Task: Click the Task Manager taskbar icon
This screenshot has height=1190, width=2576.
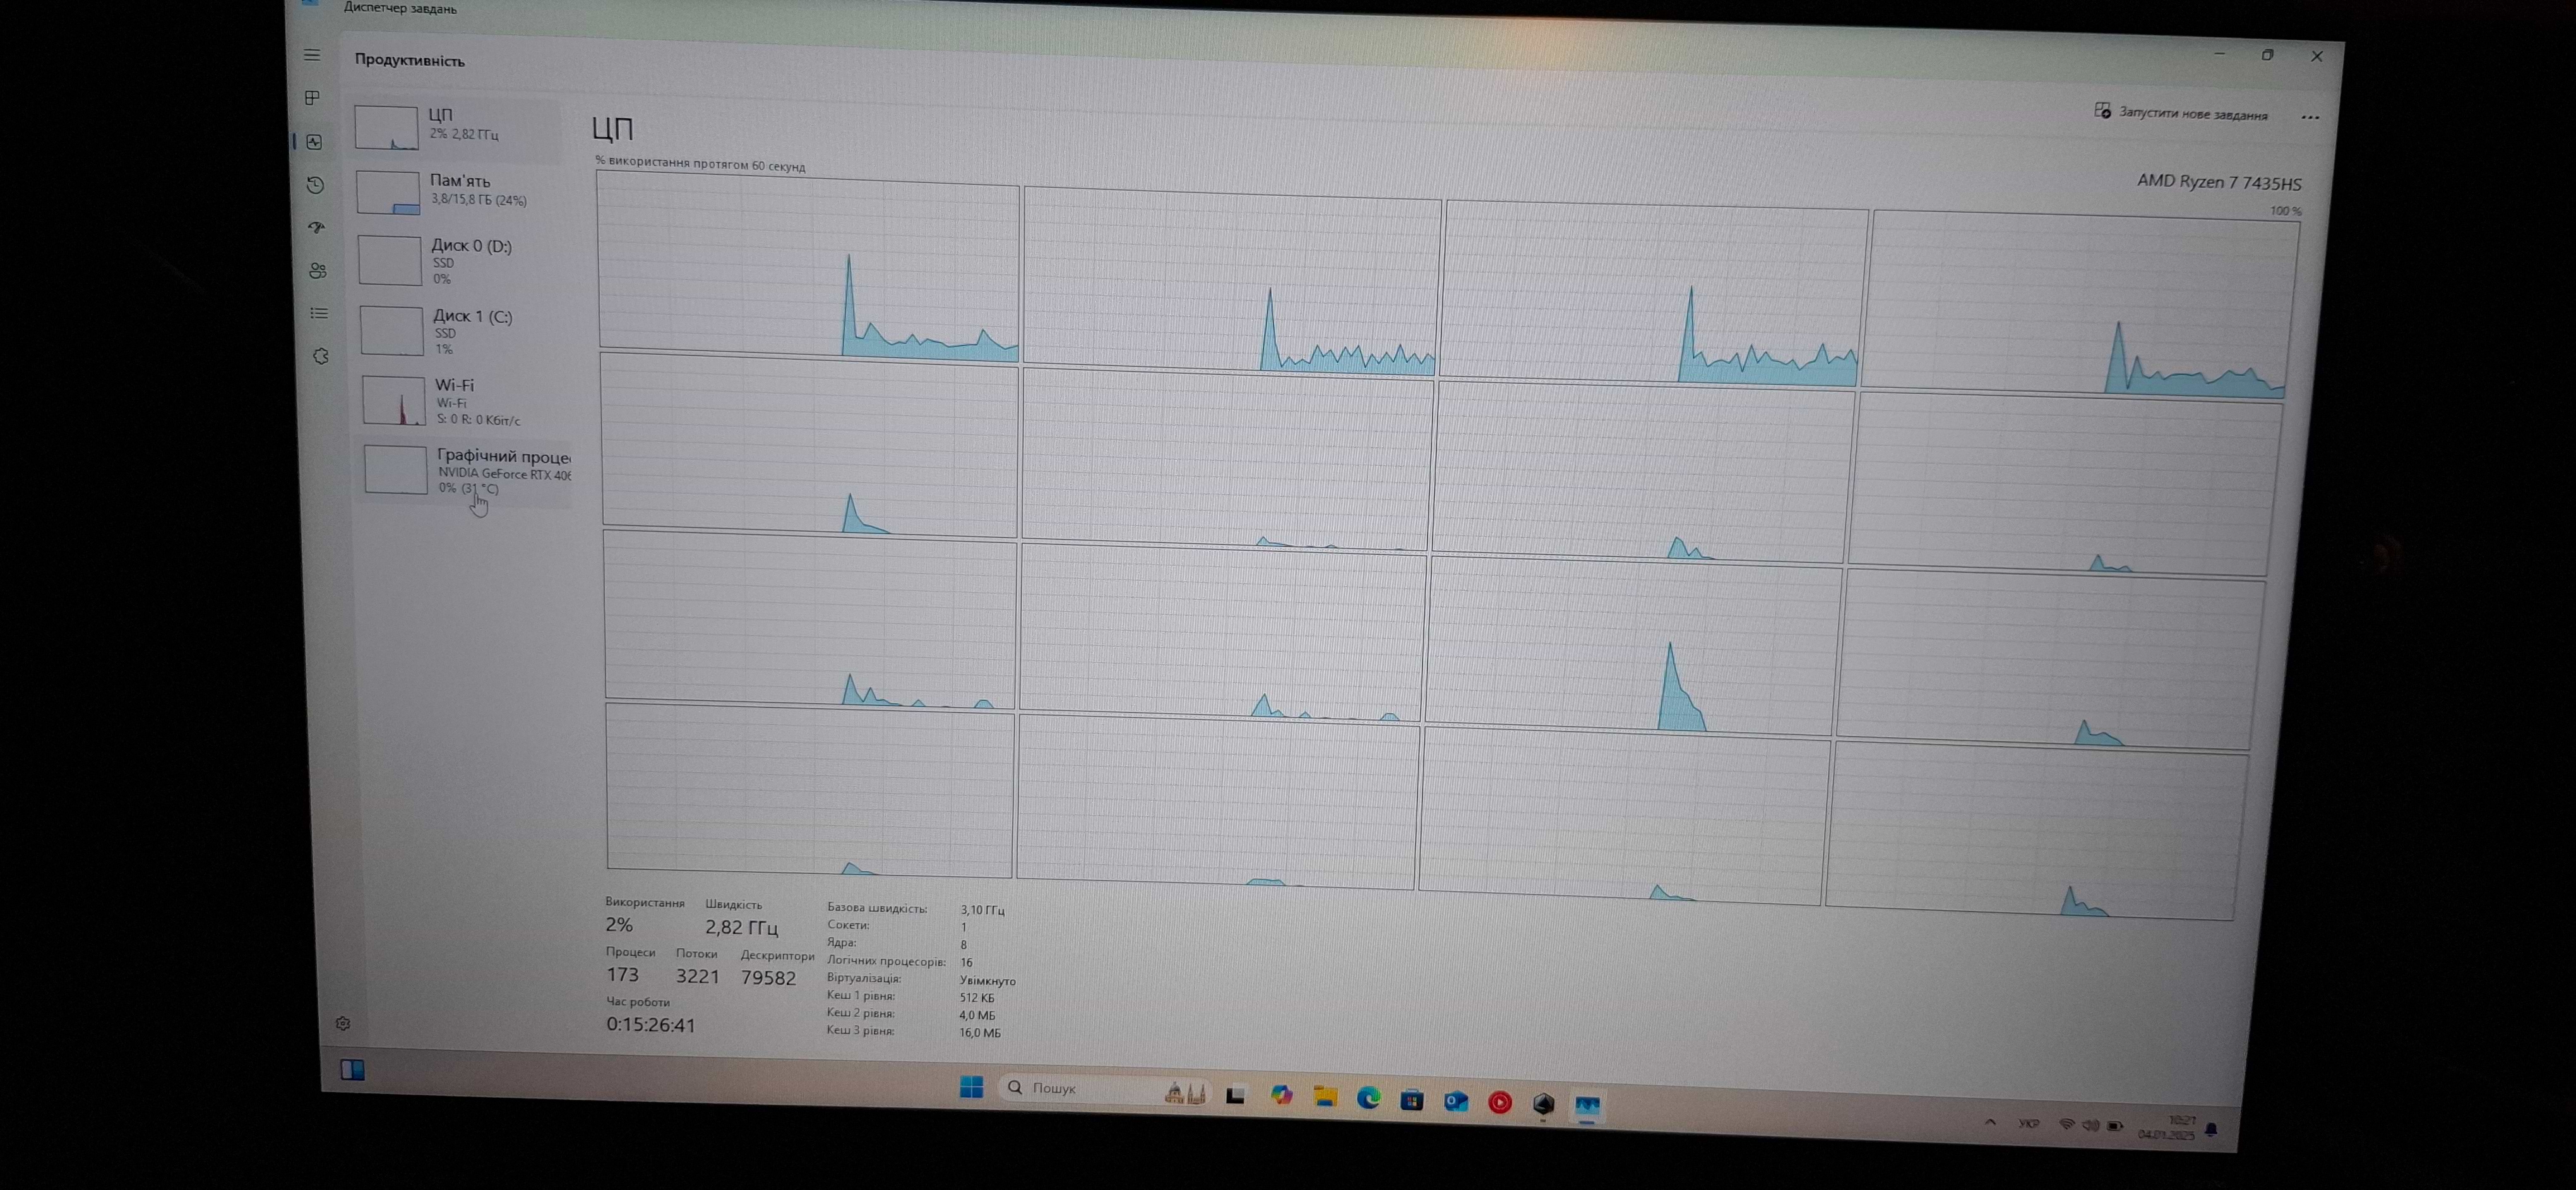Action: tap(1588, 1106)
